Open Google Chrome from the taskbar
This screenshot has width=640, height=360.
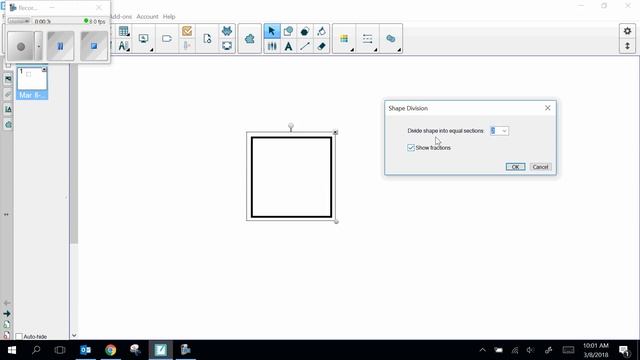(x=111, y=350)
